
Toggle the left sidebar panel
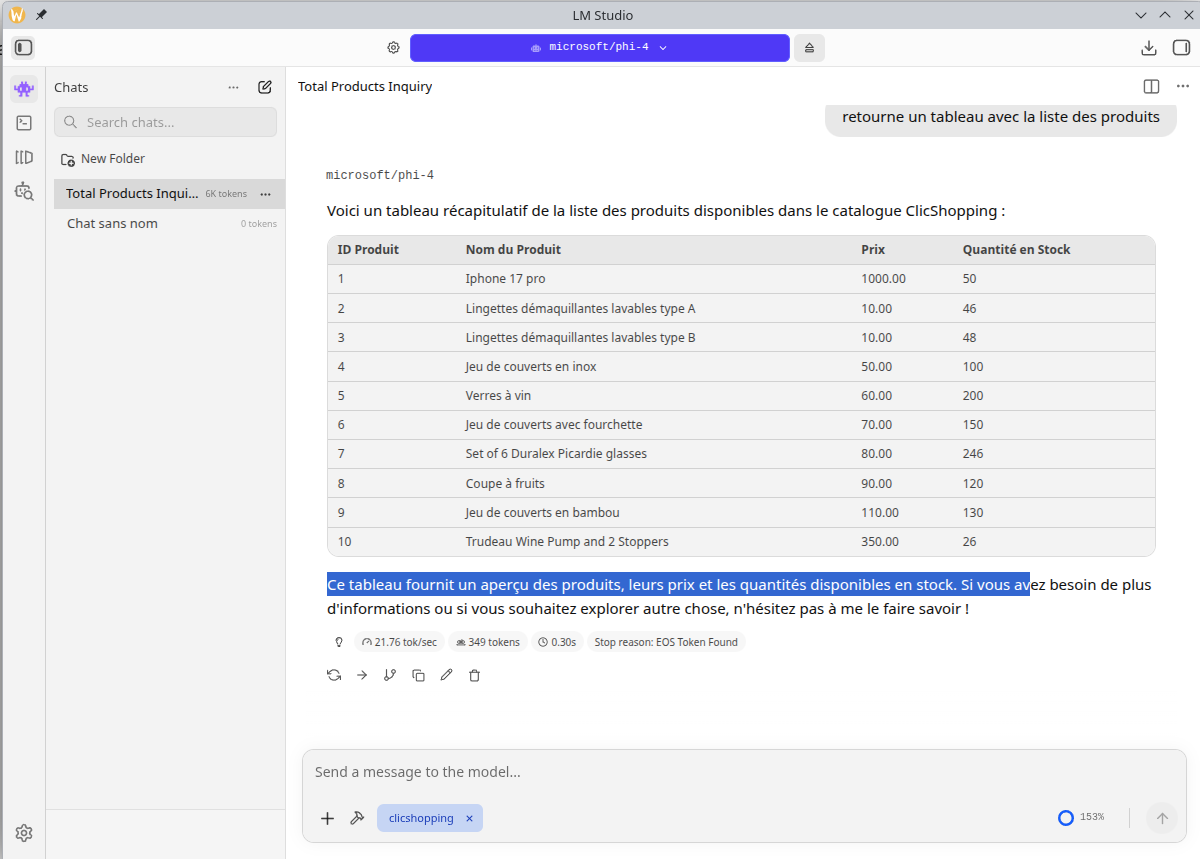click(x=24, y=47)
